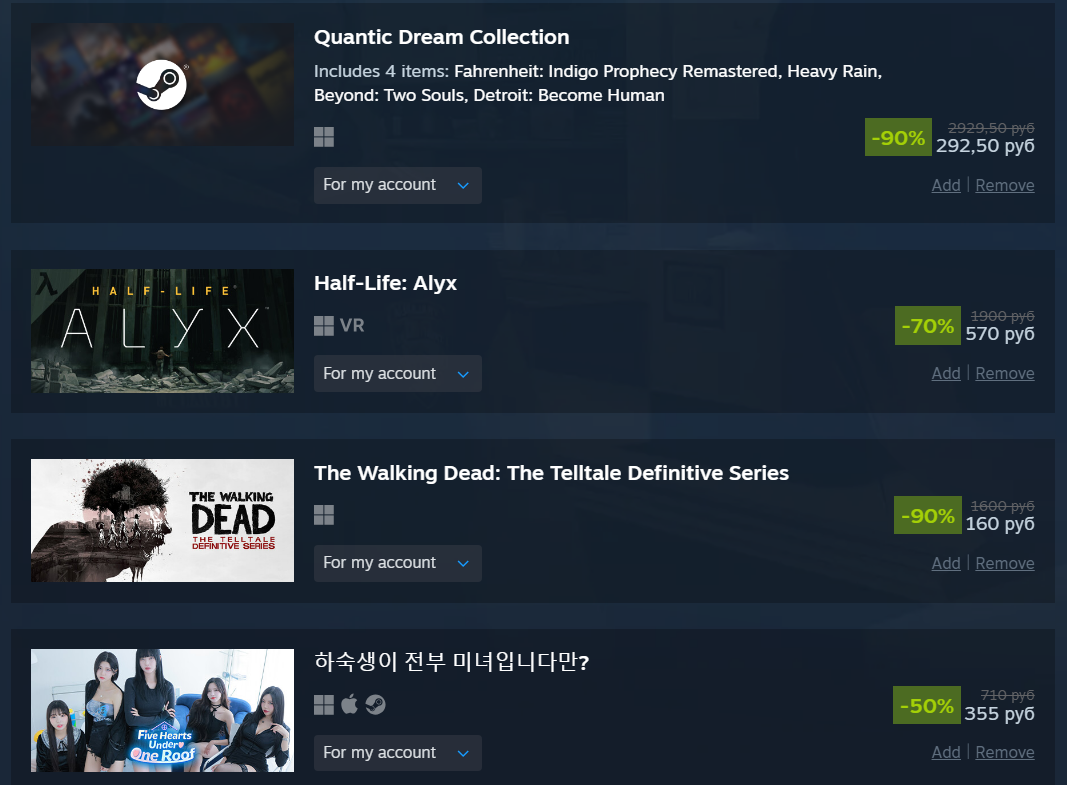Remove Half-Life: Alyx from the cart

point(1004,373)
